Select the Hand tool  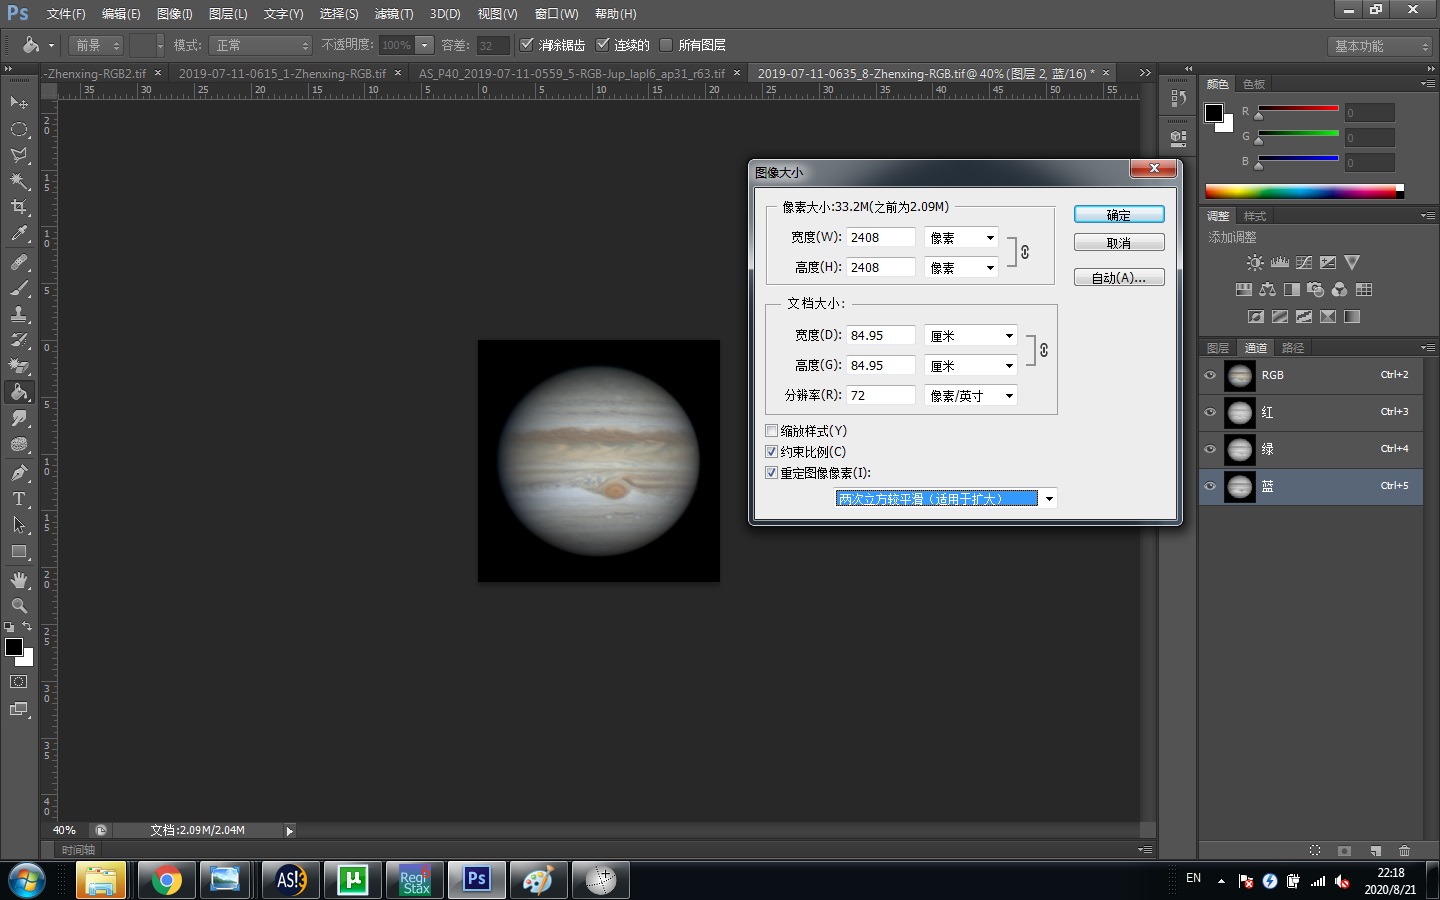pos(19,579)
